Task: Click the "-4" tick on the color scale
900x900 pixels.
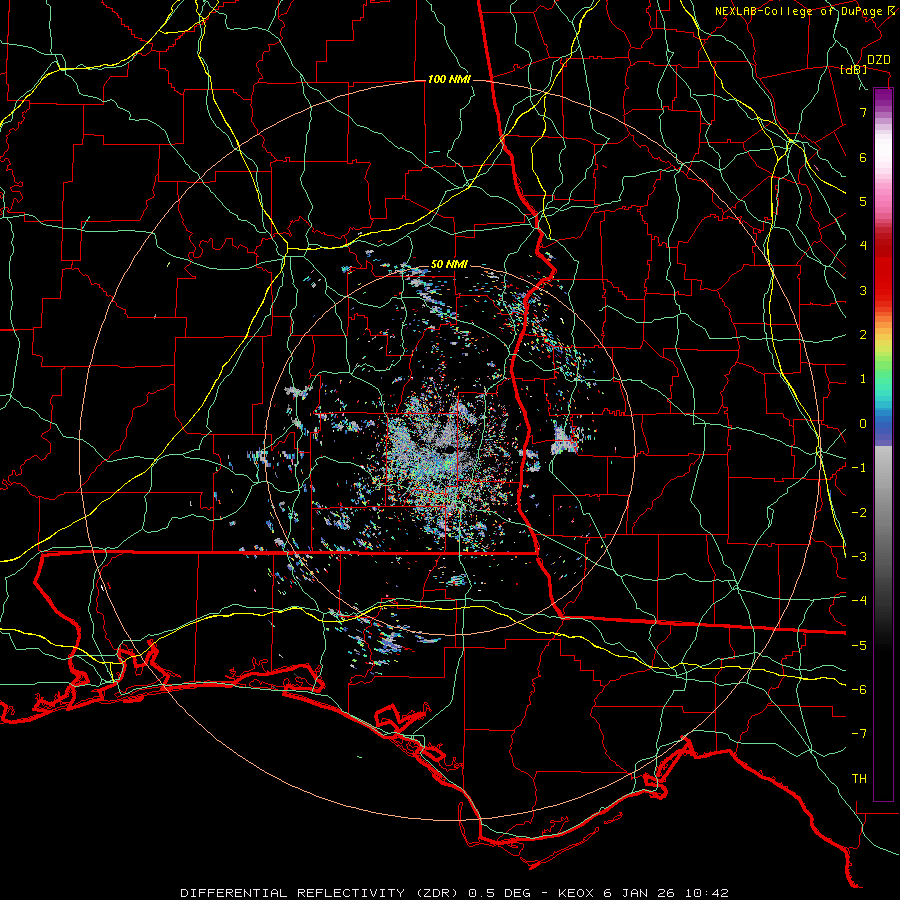Action: 859,601
